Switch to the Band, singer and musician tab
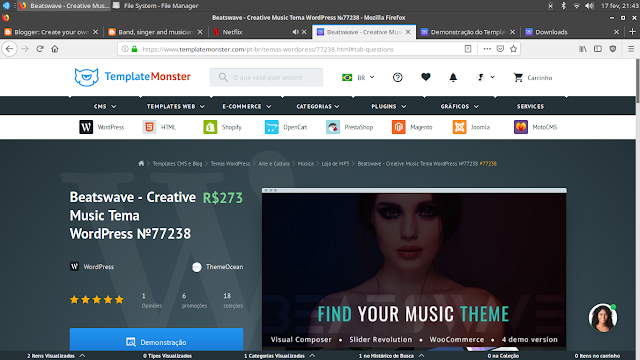Screen dimensions: 640x360 tap(155, 32)
